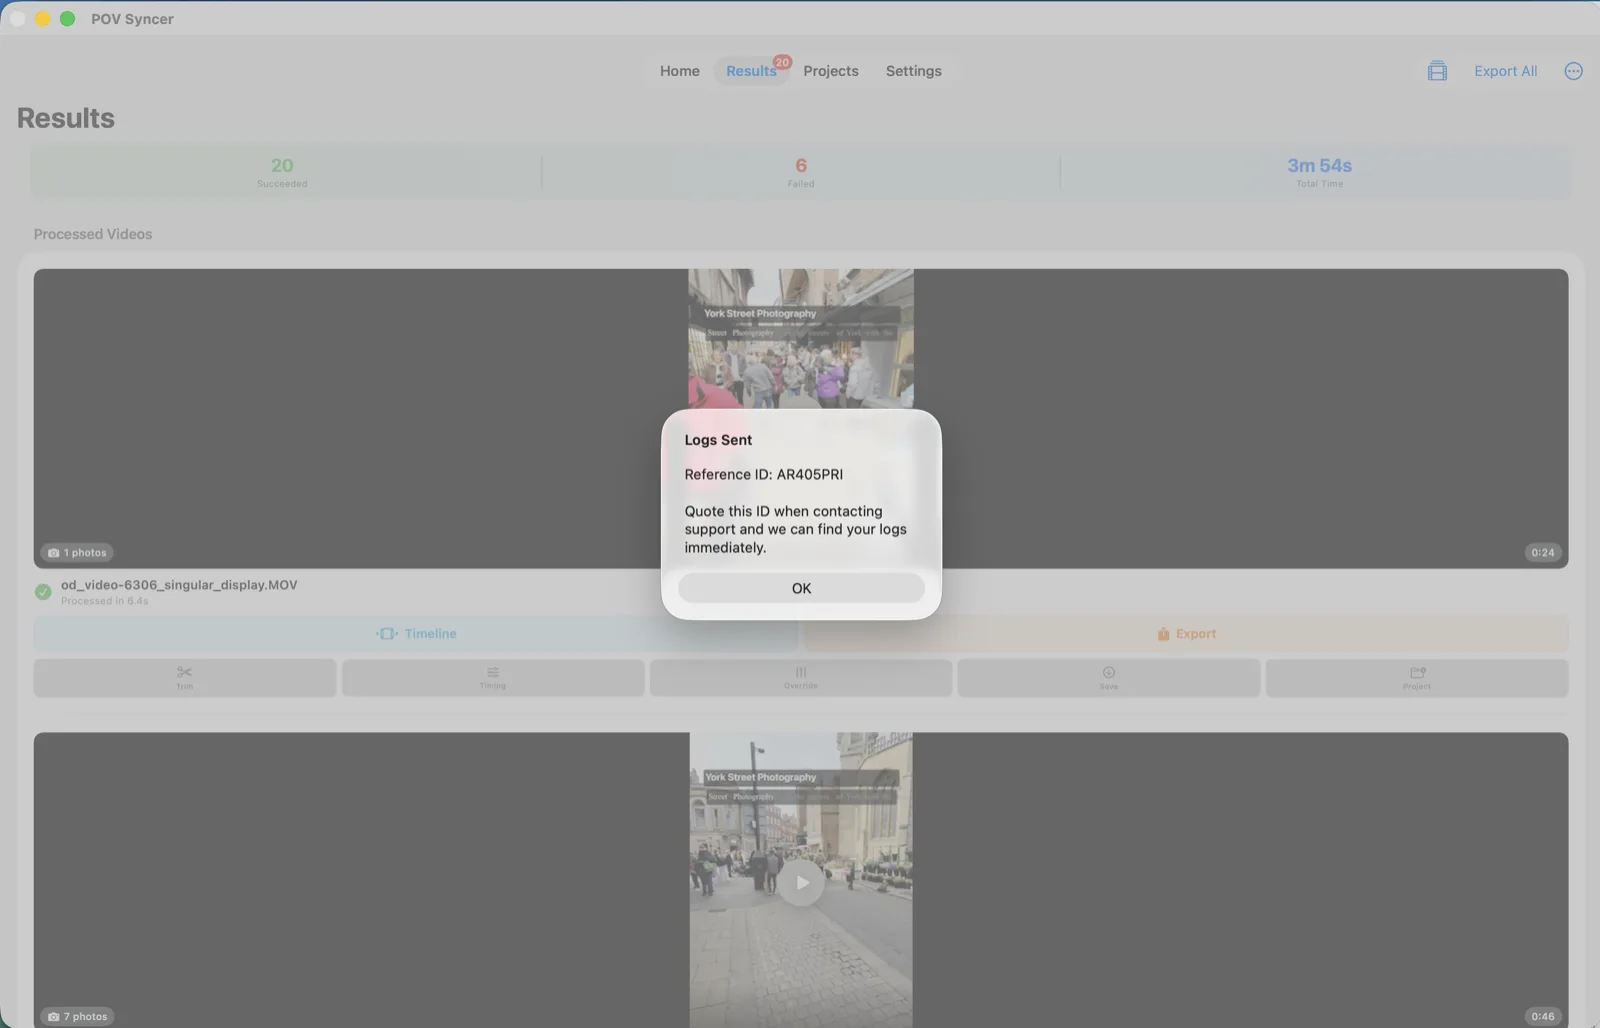Click the red 20 badge on Results tab
Viewport: 1600px width, 1028px height.
pos(782,62)
